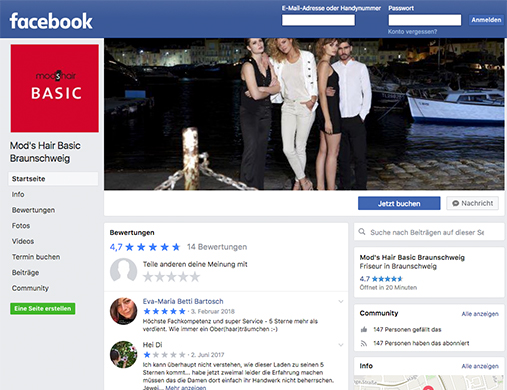This screenshot has width=507, height=390.
Task: Open Mod's Hair Basic Braunschweig card title
Action: point(412,257)
